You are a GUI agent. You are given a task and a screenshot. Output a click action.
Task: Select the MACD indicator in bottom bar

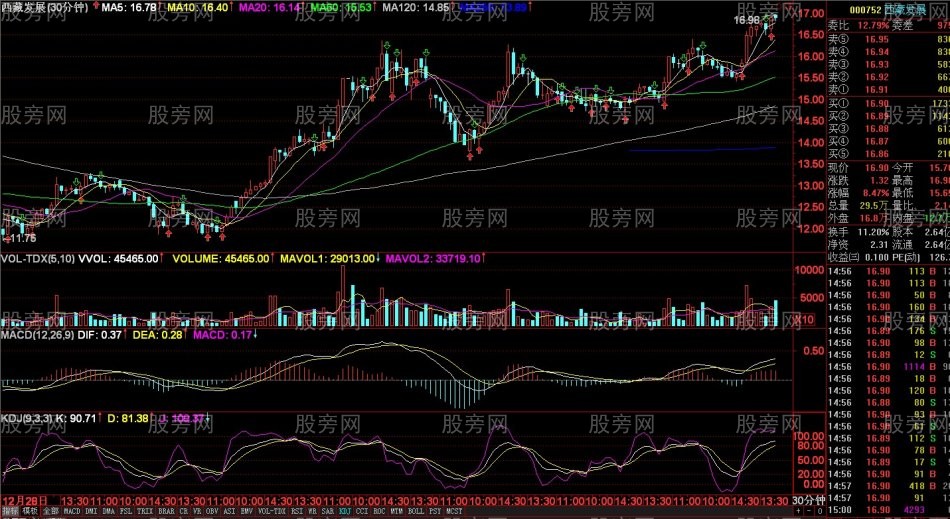72,511
